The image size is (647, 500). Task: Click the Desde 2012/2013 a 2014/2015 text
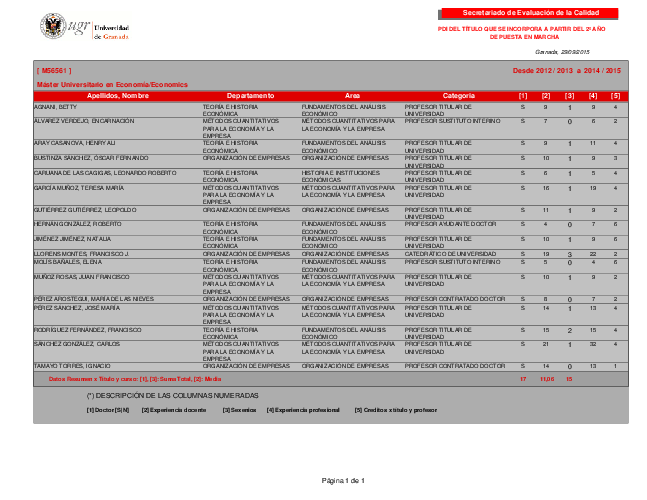(567, 71)
